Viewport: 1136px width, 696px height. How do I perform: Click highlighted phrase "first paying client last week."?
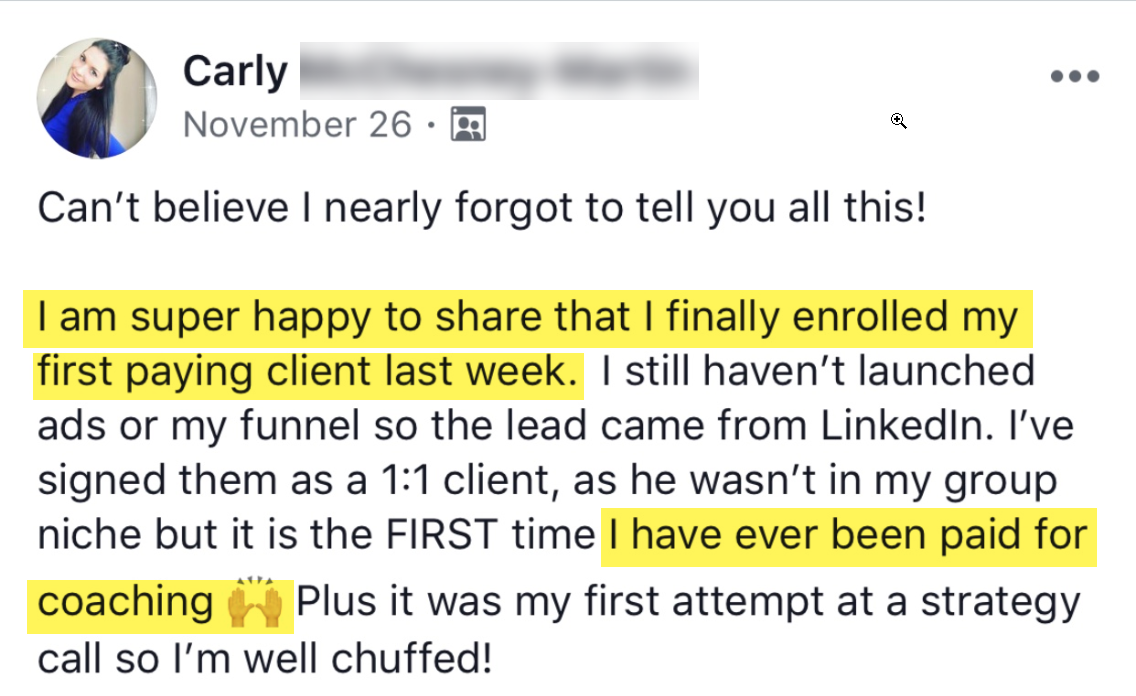pyautogui.click(x=308, y=372)
